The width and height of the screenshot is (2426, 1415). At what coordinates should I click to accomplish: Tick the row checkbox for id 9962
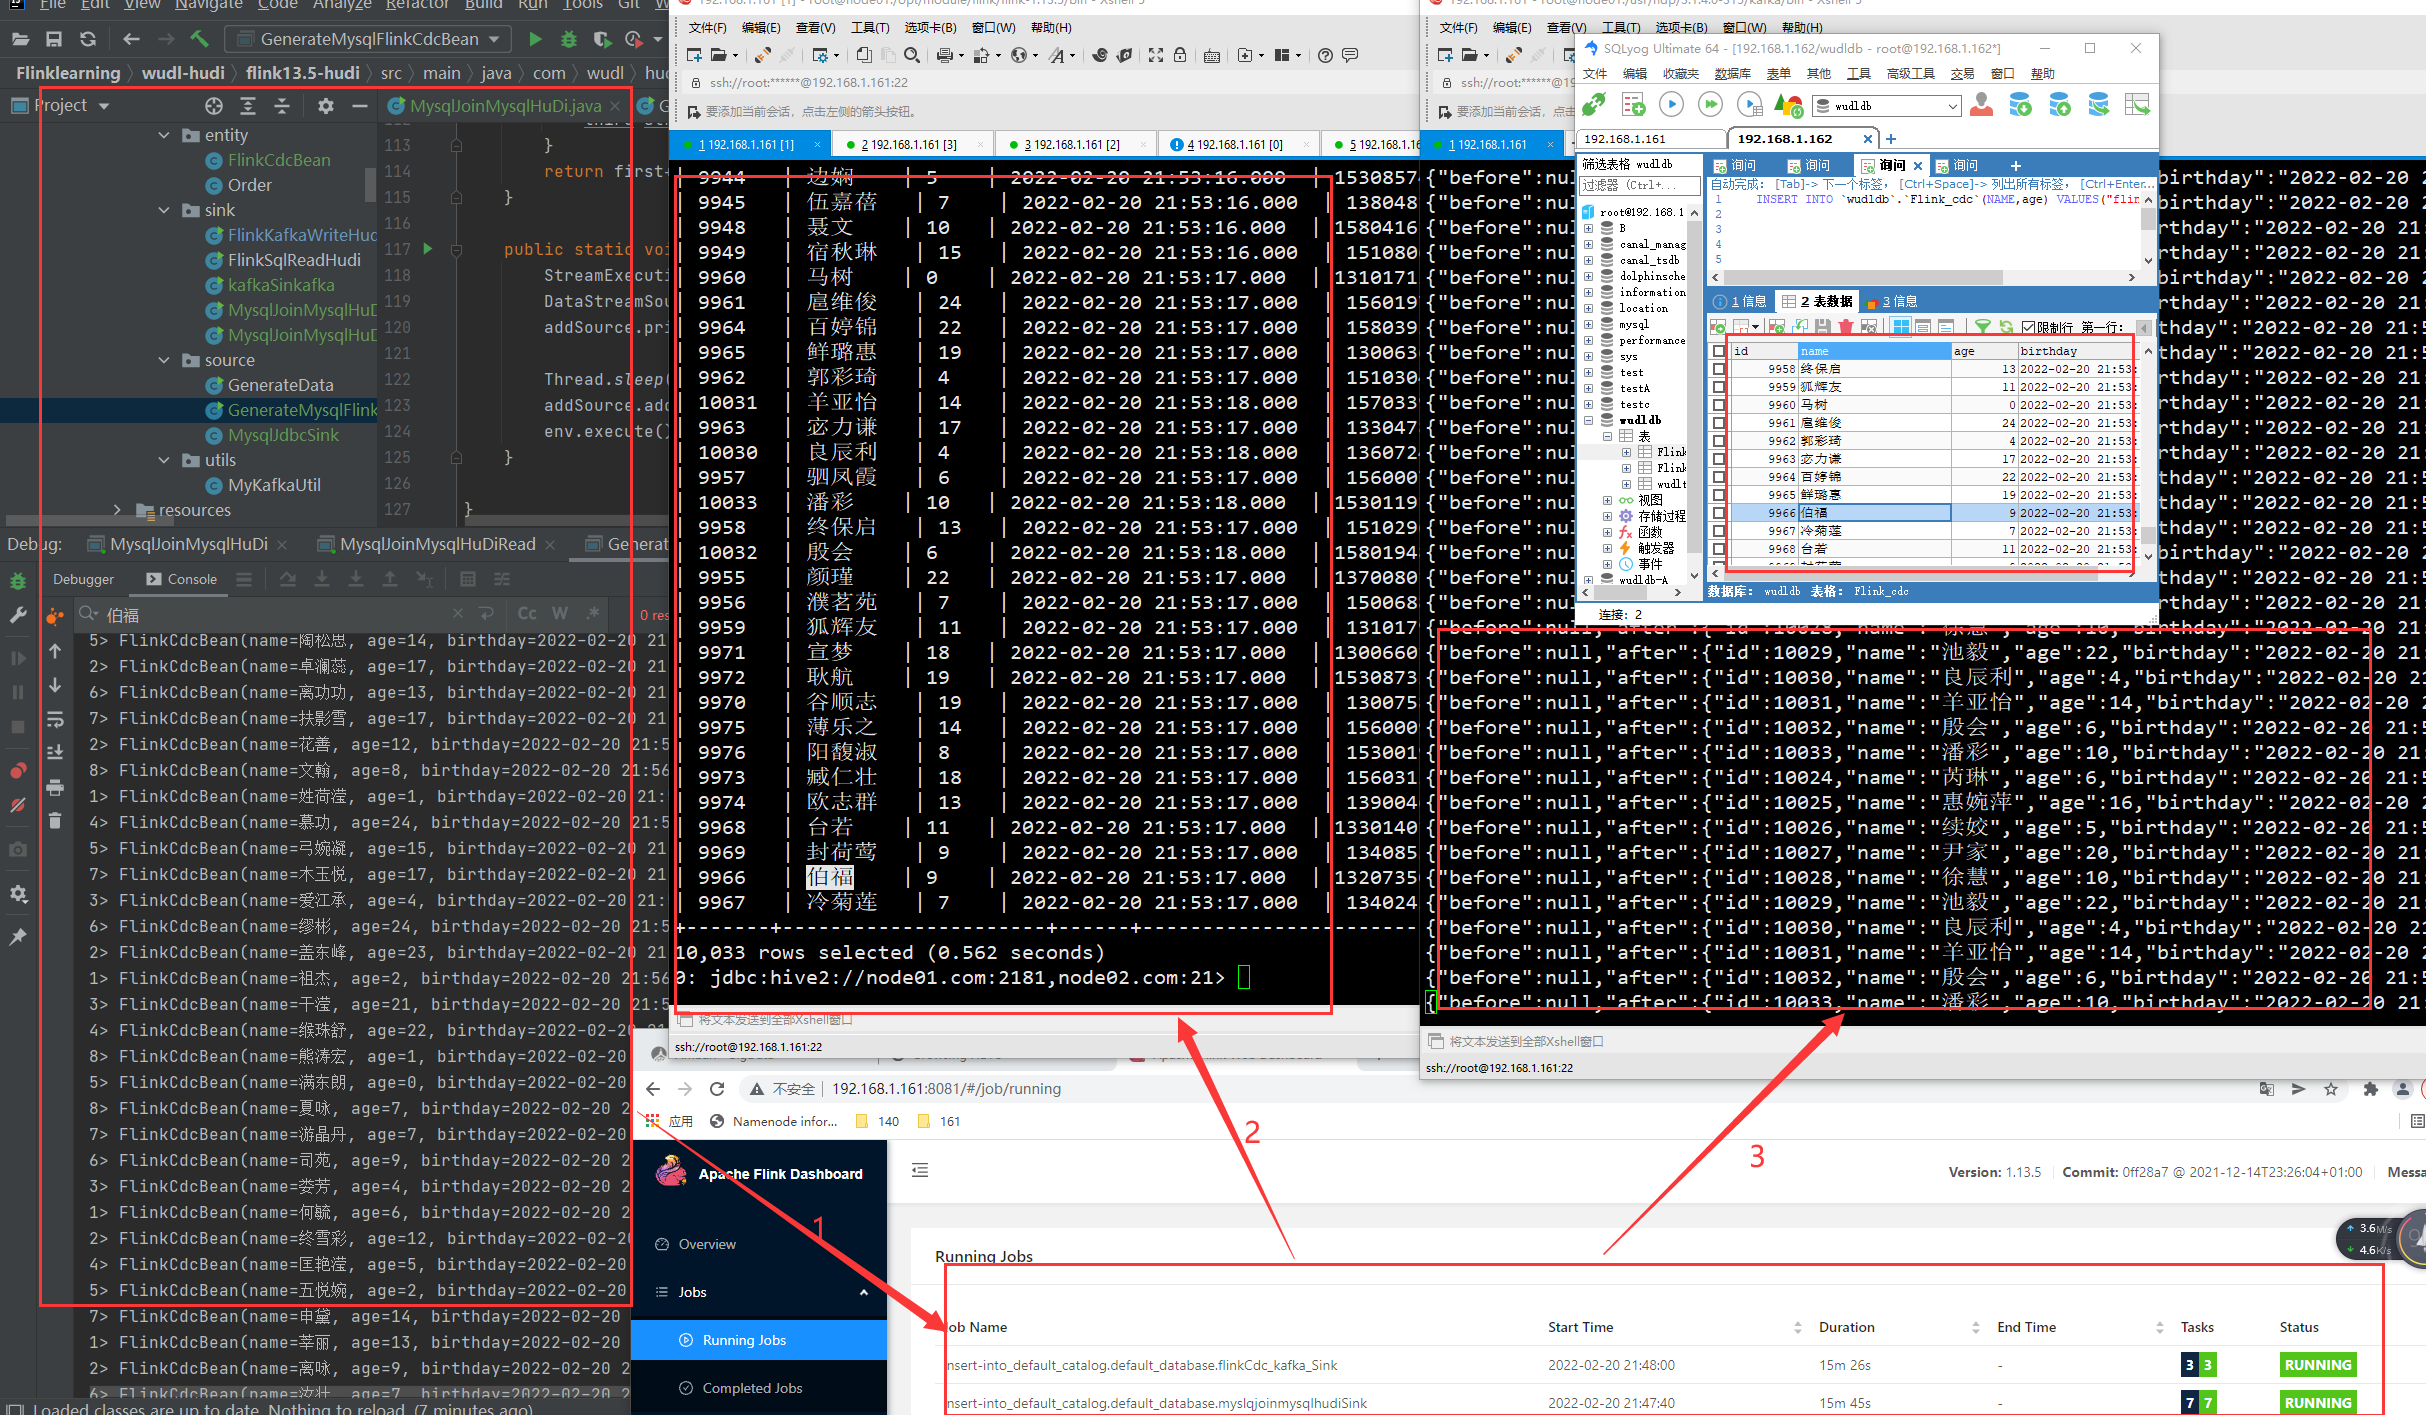point(1718,441)
